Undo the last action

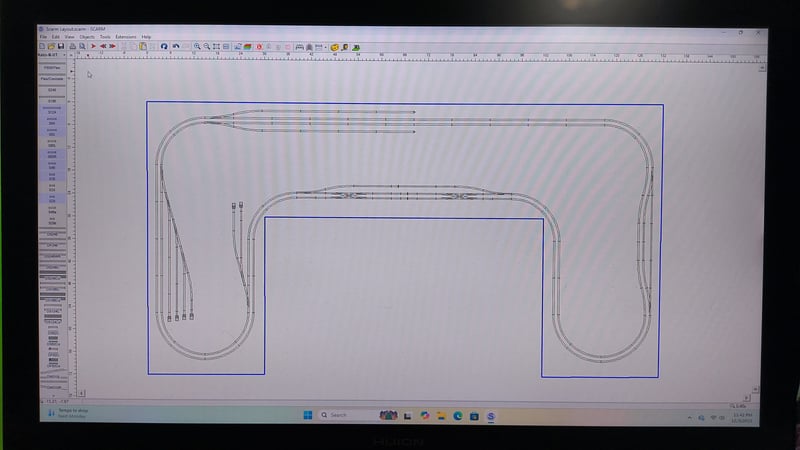click(176, 46)
